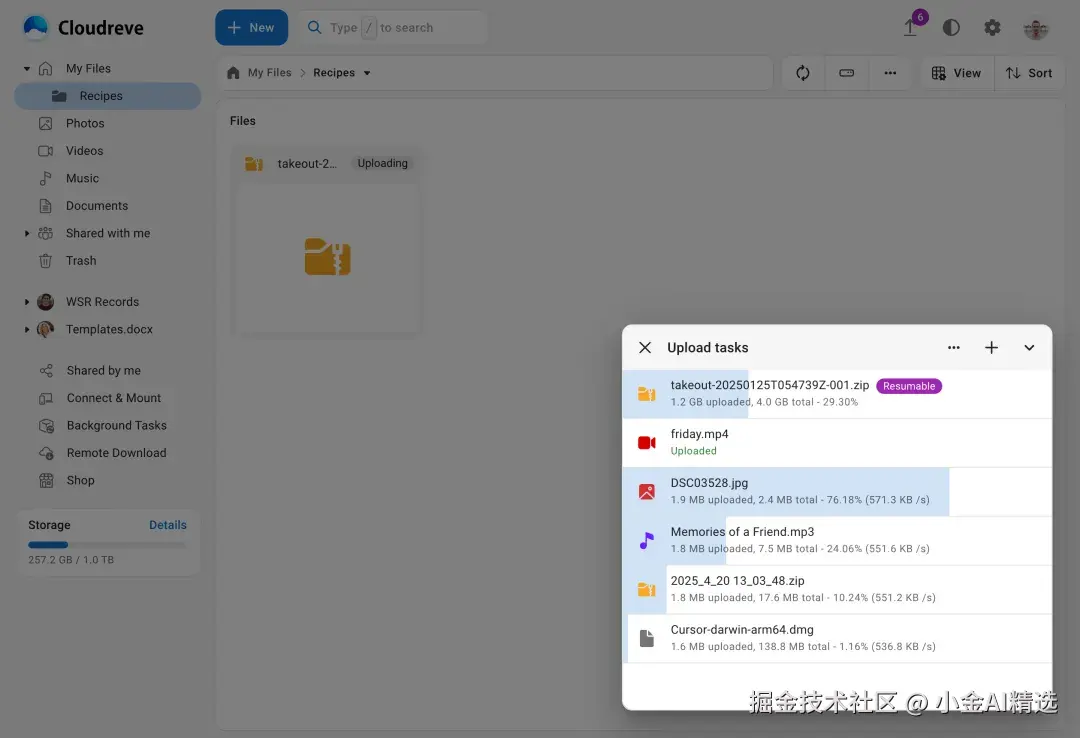Select DSC03528.jpg upload task
The width and height of the screenshot is (1080, 738).
click(837, 492)
